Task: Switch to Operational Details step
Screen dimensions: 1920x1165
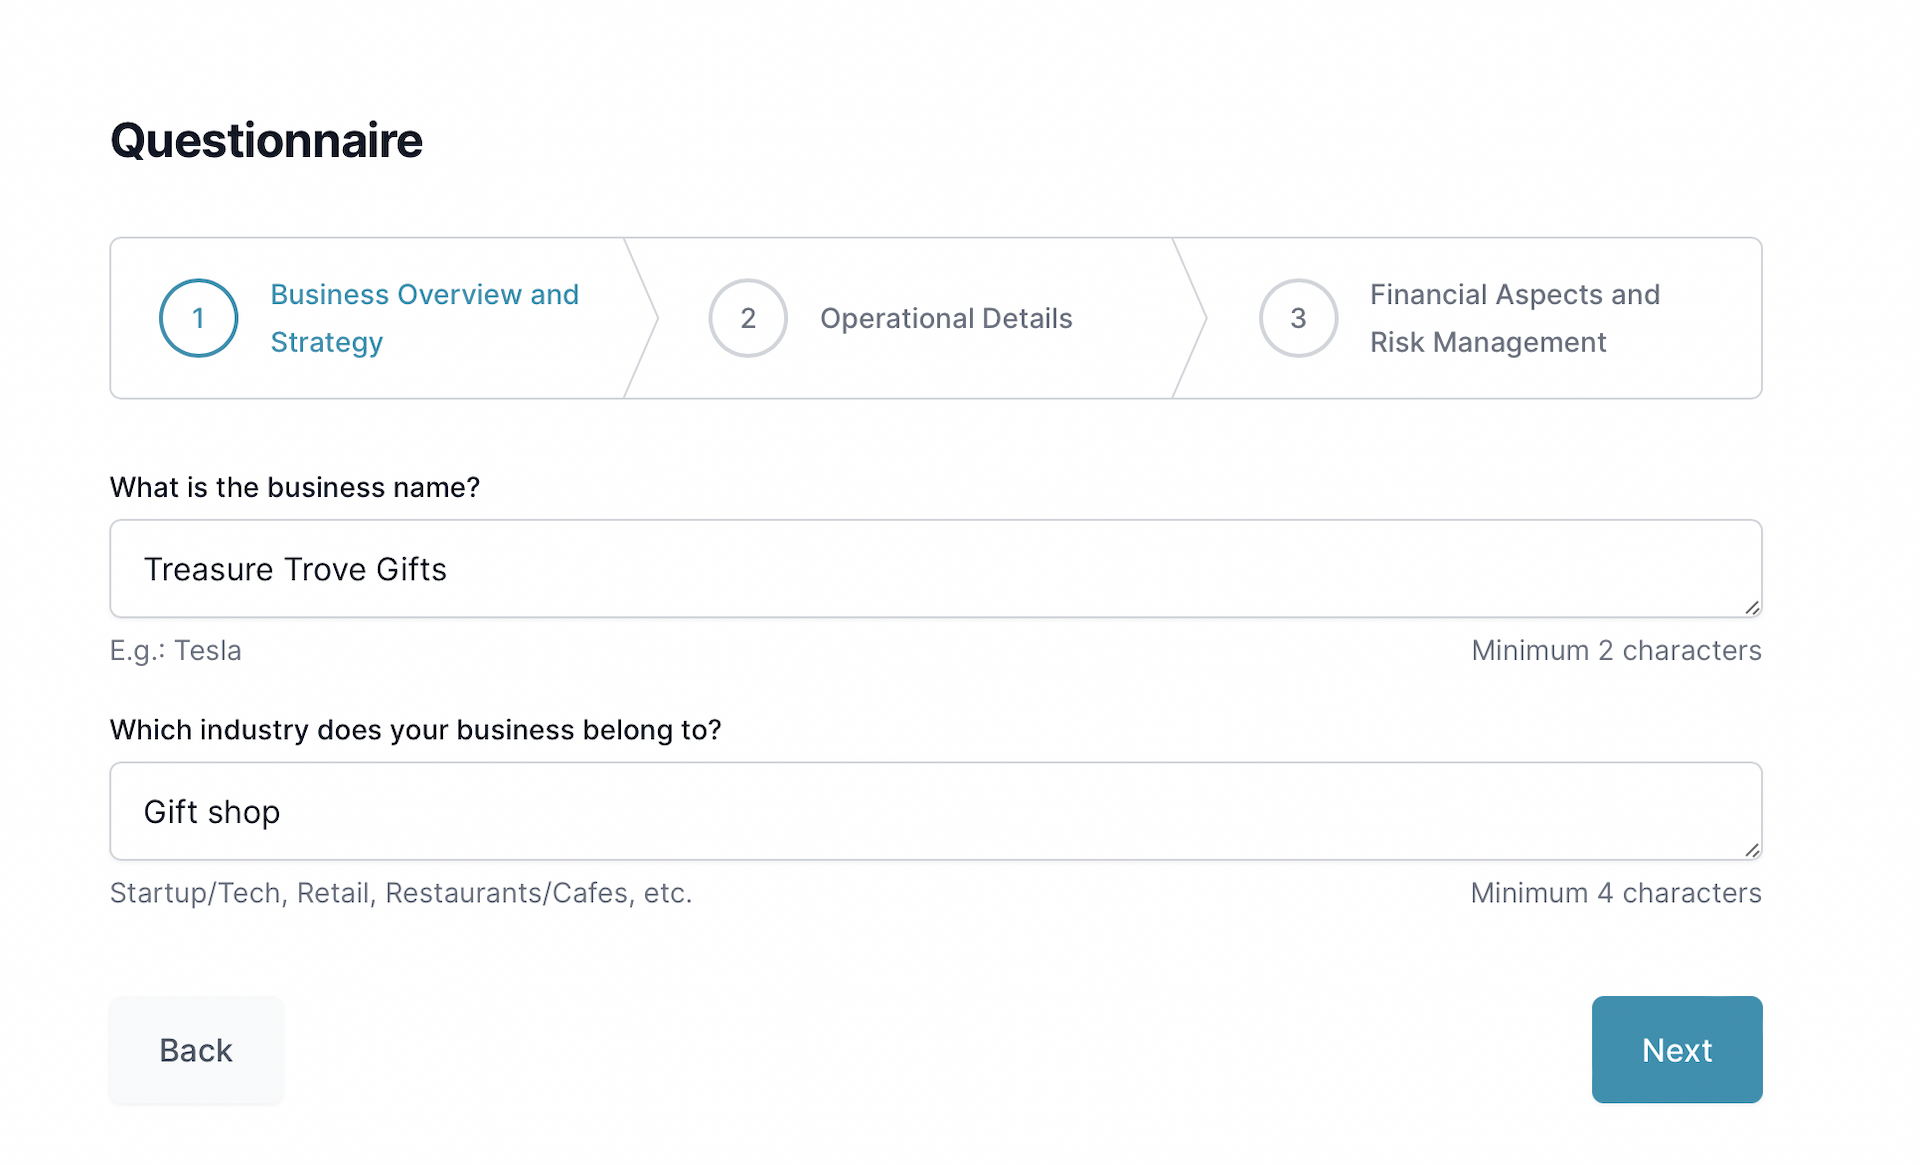Action: [x=945, y=318]
